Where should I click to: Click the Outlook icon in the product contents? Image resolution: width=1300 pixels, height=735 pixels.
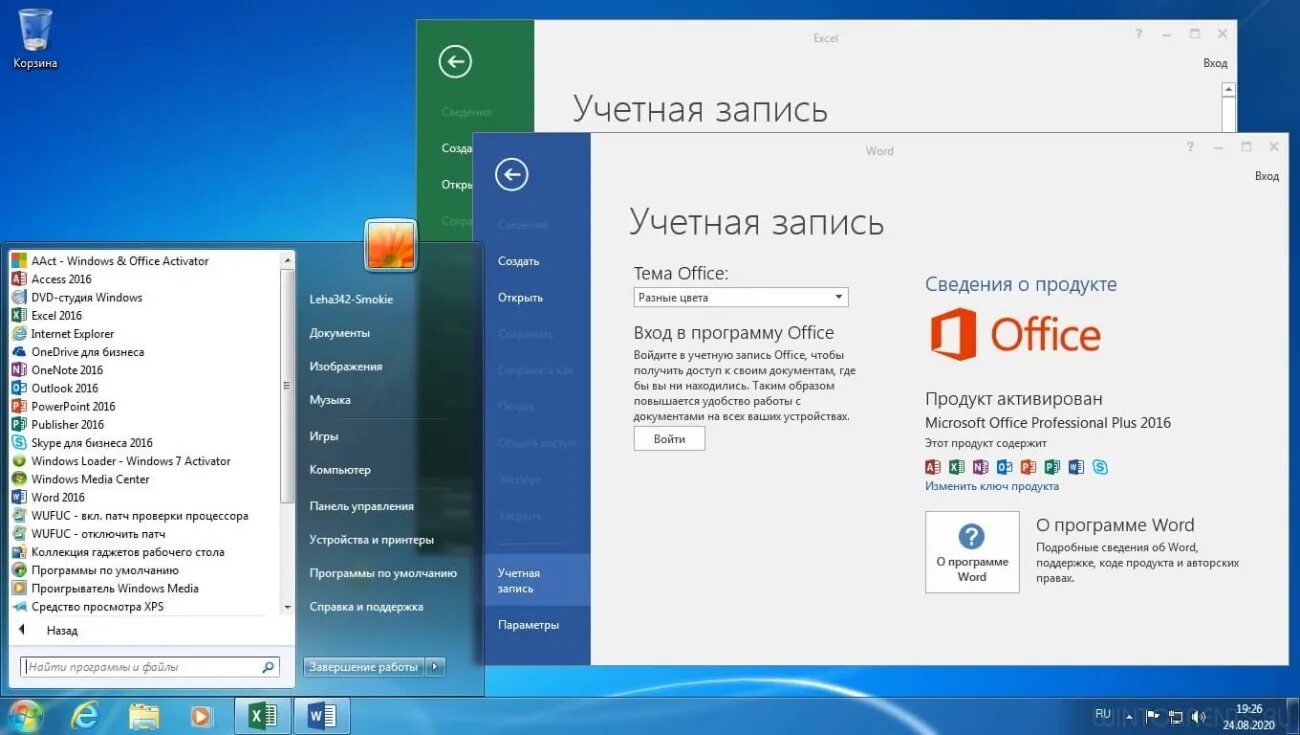coord(1005,467)
